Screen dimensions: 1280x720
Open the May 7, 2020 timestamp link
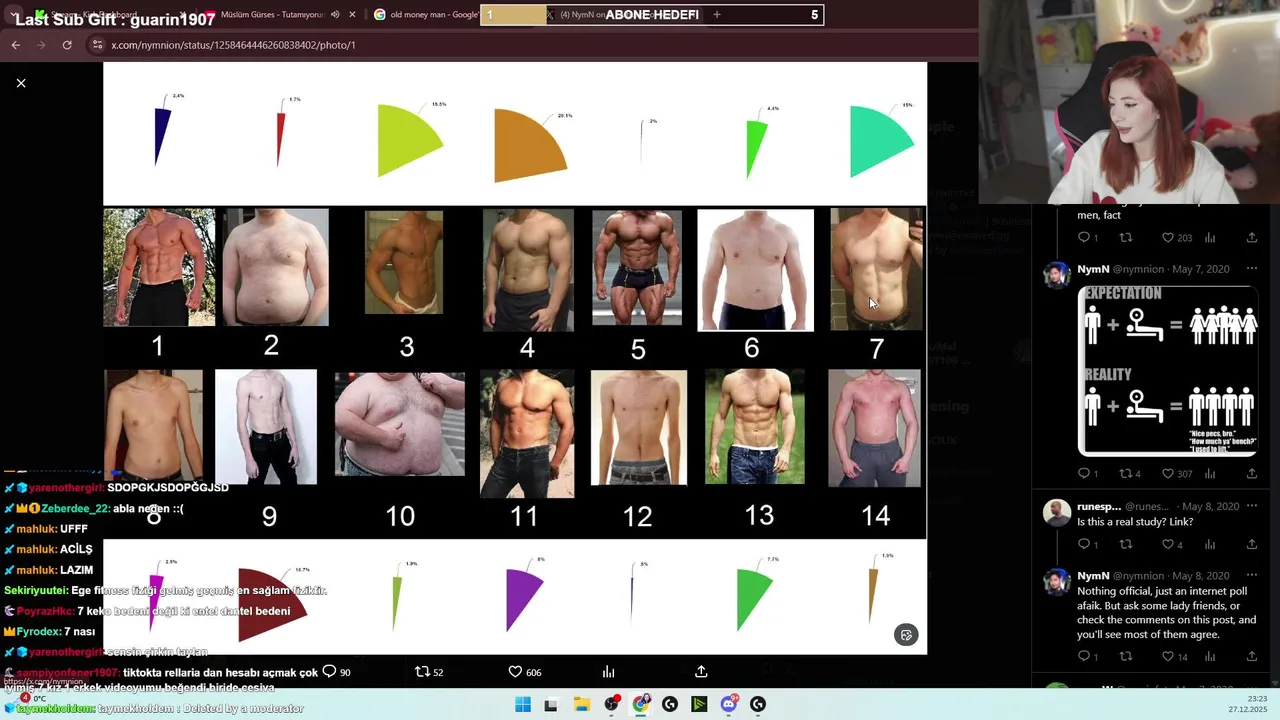click(x=1203, y=269)
